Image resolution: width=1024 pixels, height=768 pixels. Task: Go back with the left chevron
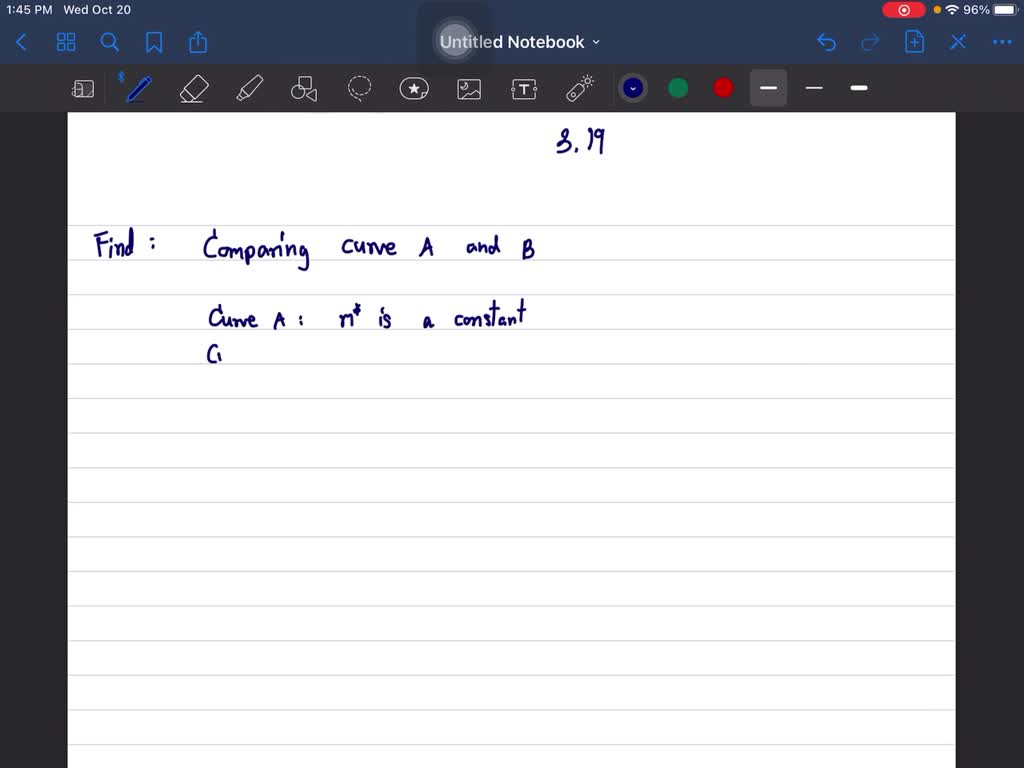point(22,42)
